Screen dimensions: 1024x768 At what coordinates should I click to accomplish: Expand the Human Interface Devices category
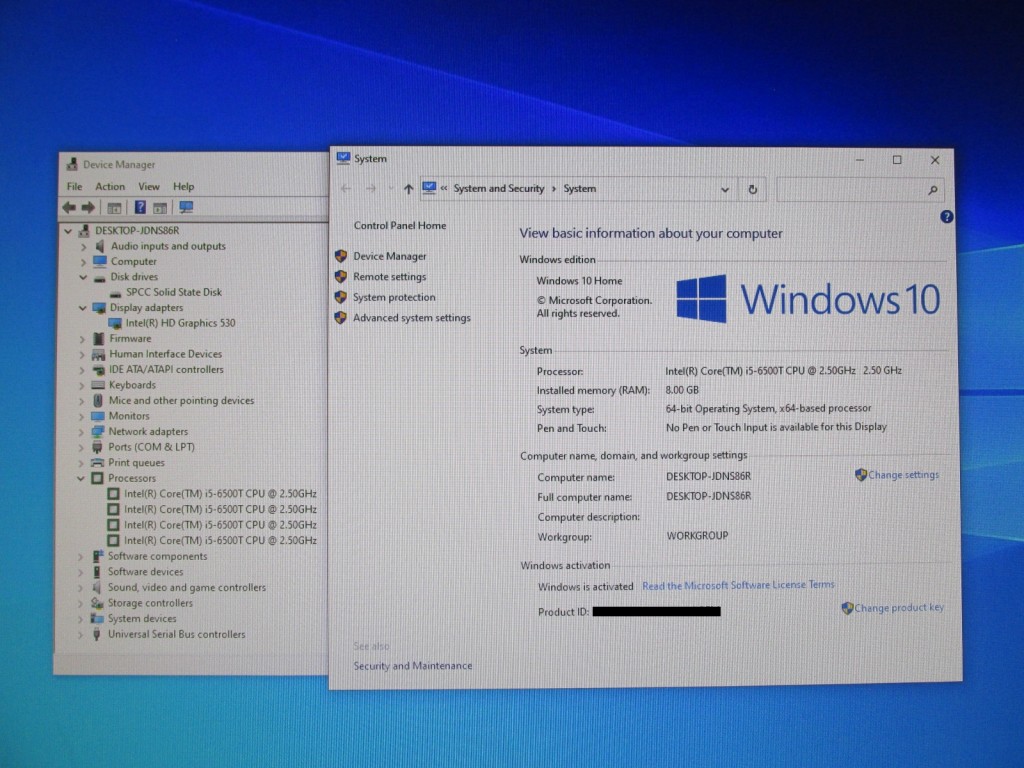pos(82,355)
